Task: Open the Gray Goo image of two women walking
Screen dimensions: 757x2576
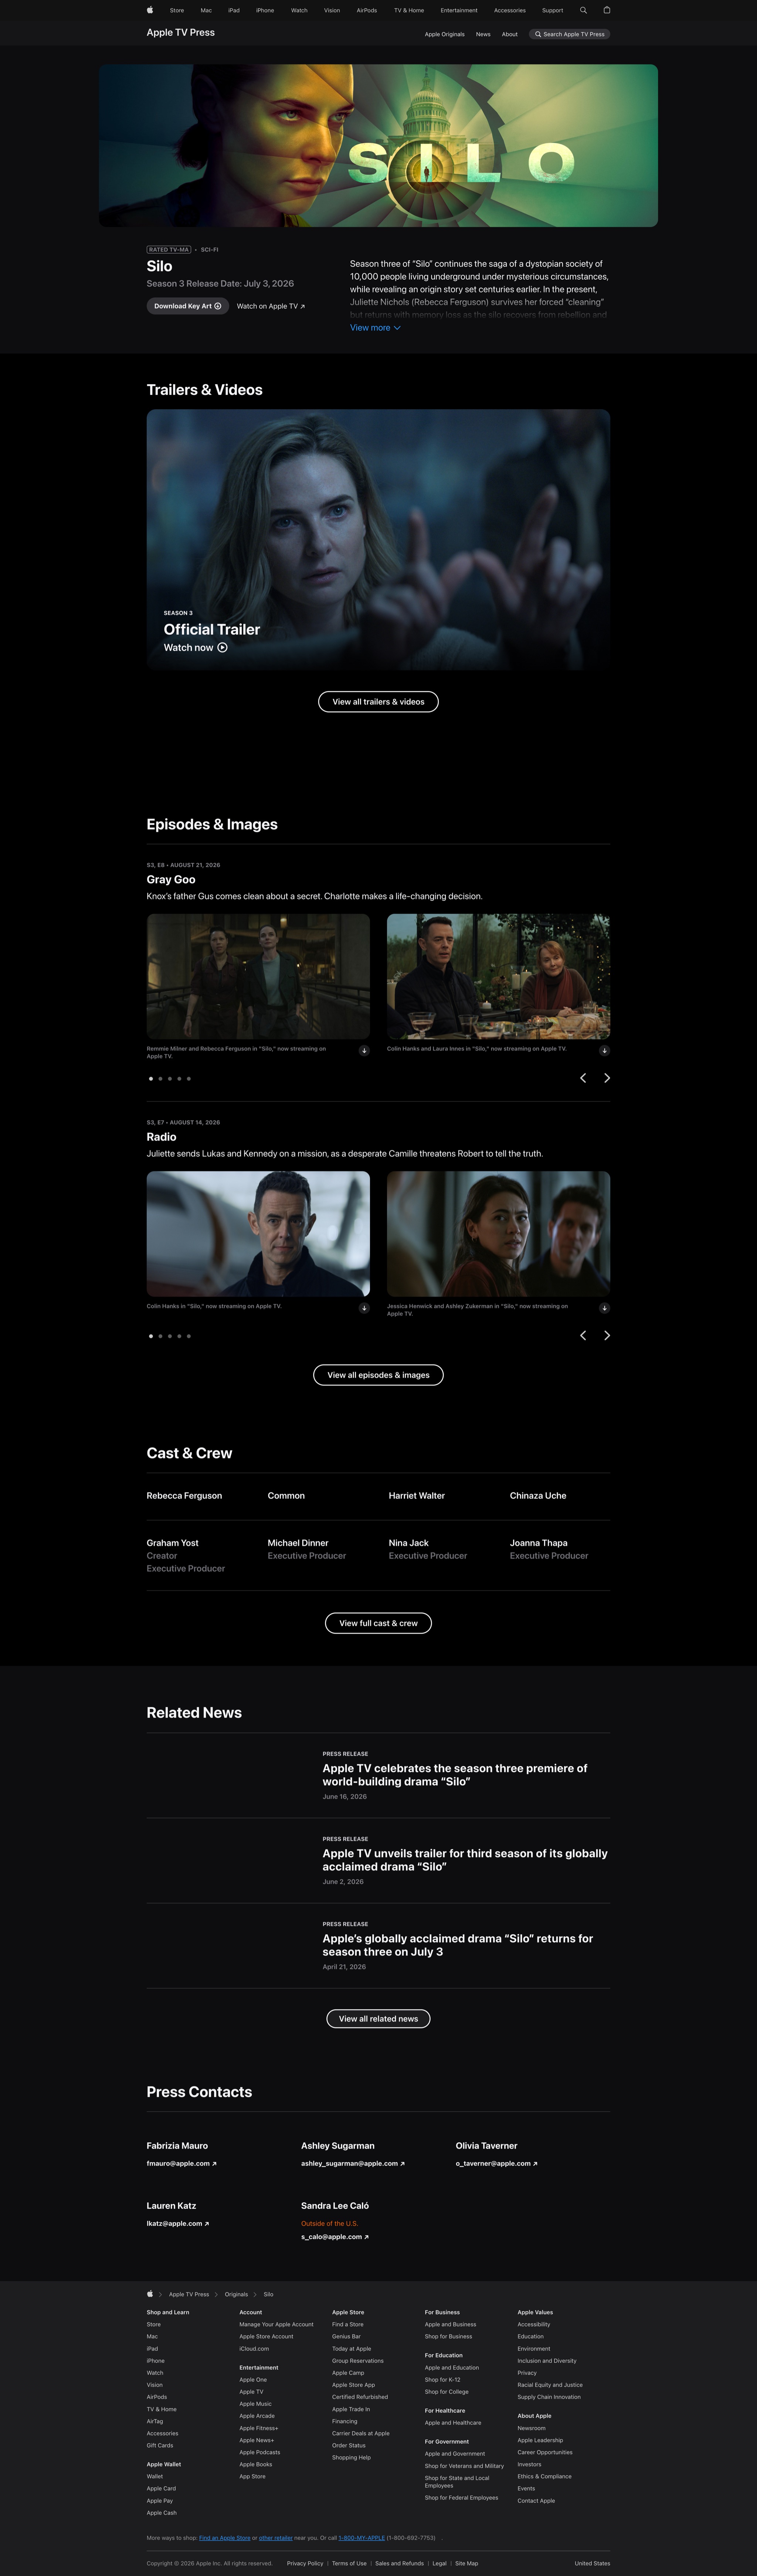Action: click(258, 976)
